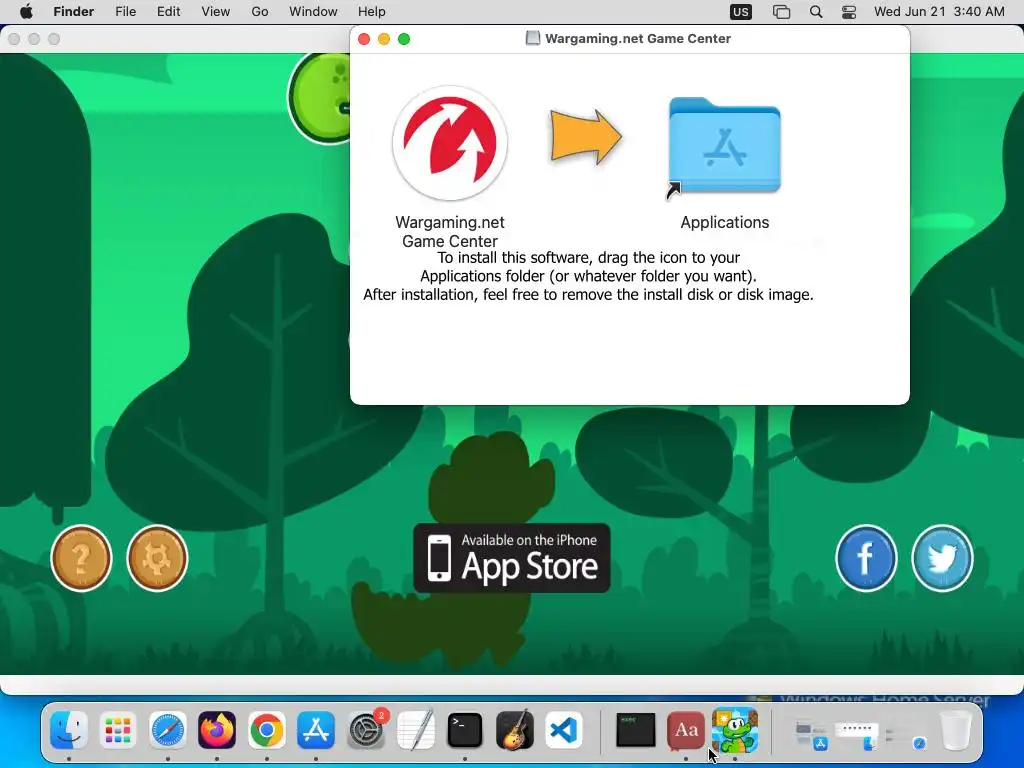Open the Trash in the Dock
Image resolution: width=1024 pixels, height=768 pixels.
(x=955, y=730)
